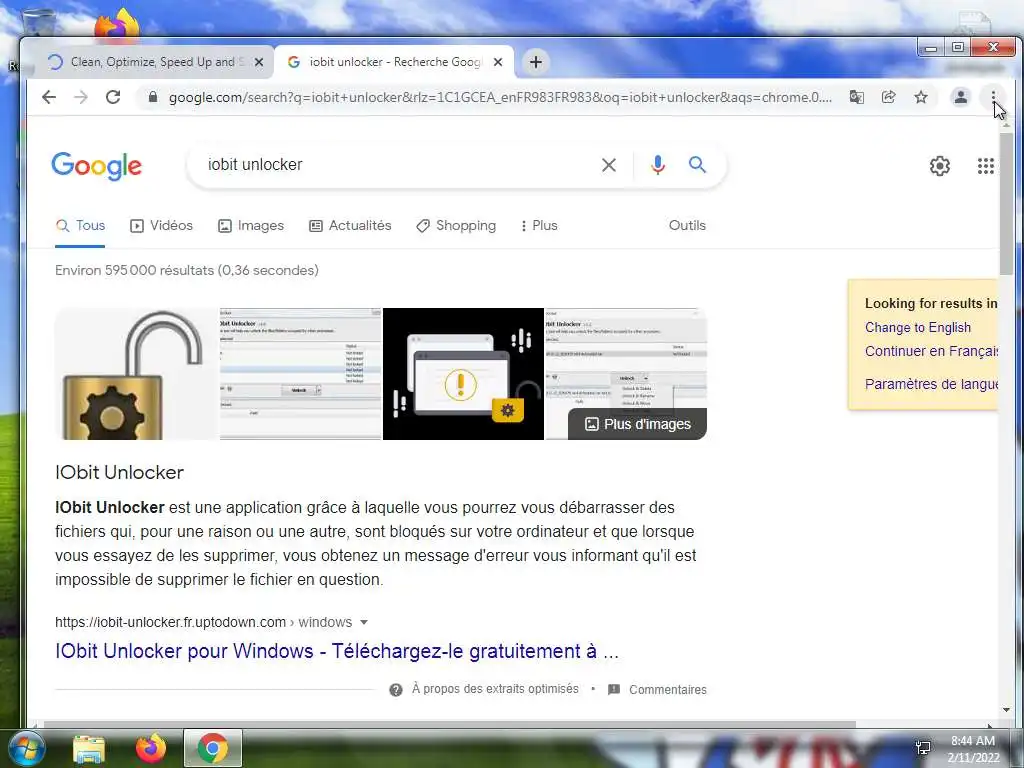Open the Google apps grid
The image size is (1024, 768).
tap(985, 166)
